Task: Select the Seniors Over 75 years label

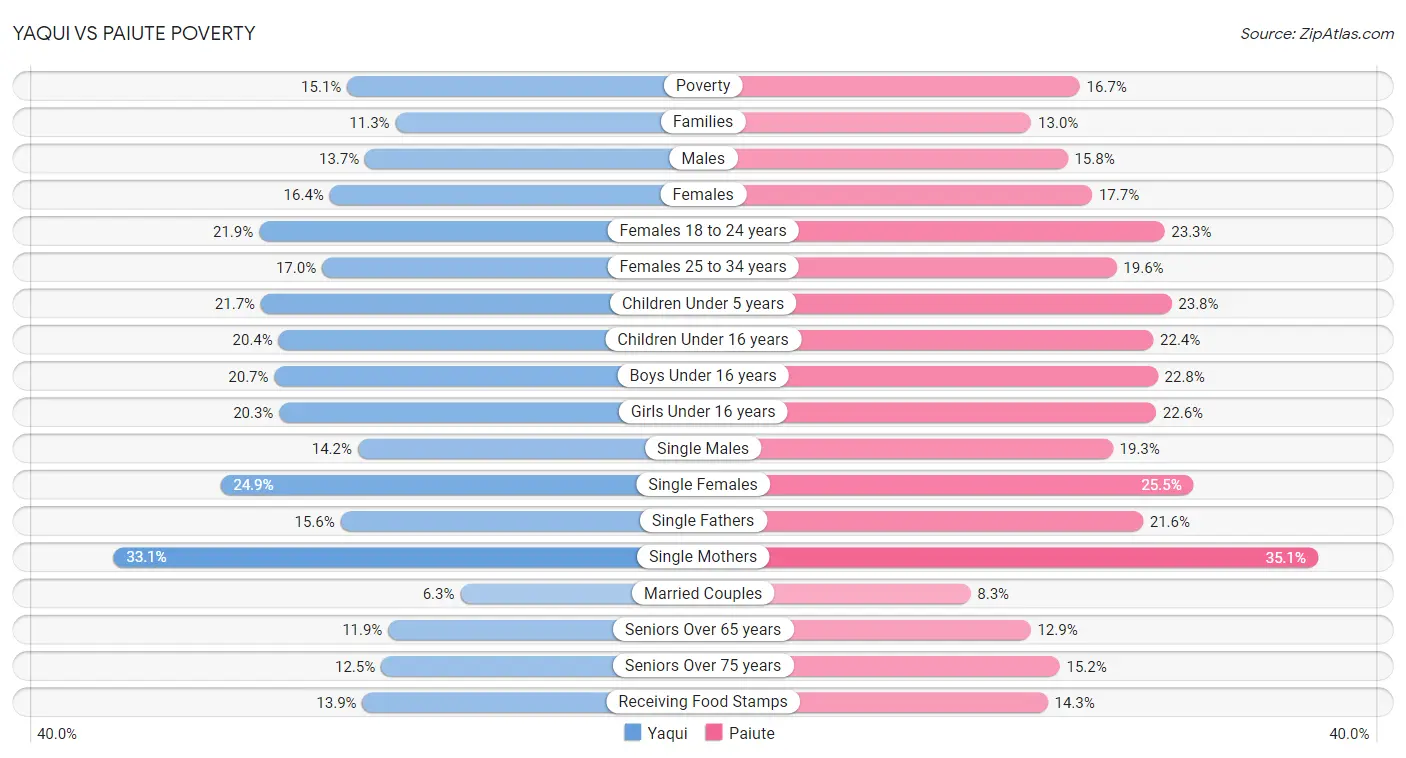Action: click(x=703, y=666)
